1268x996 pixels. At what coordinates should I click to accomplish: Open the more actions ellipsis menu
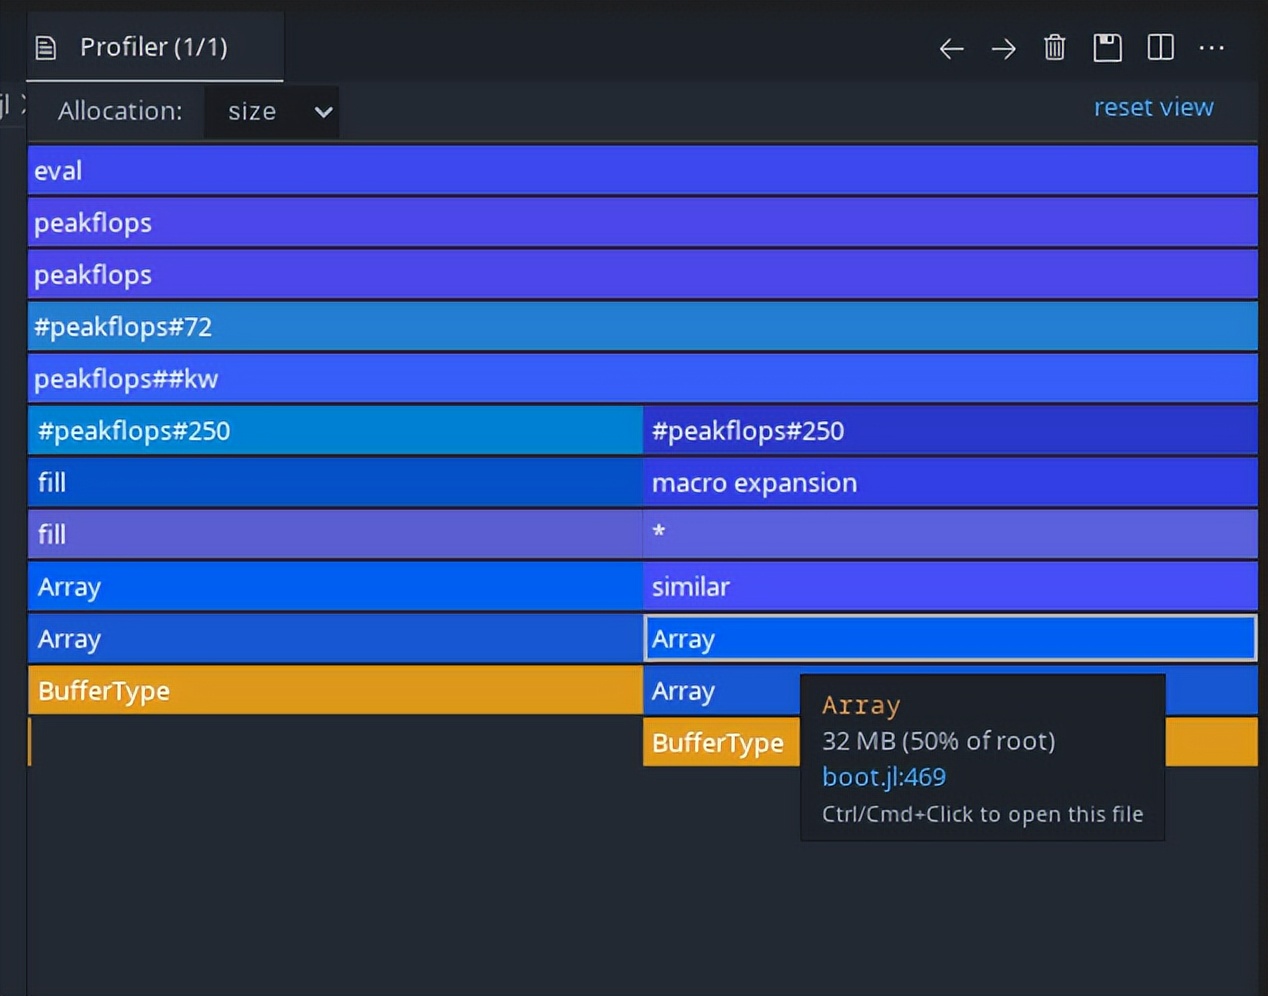(1211, 47)
